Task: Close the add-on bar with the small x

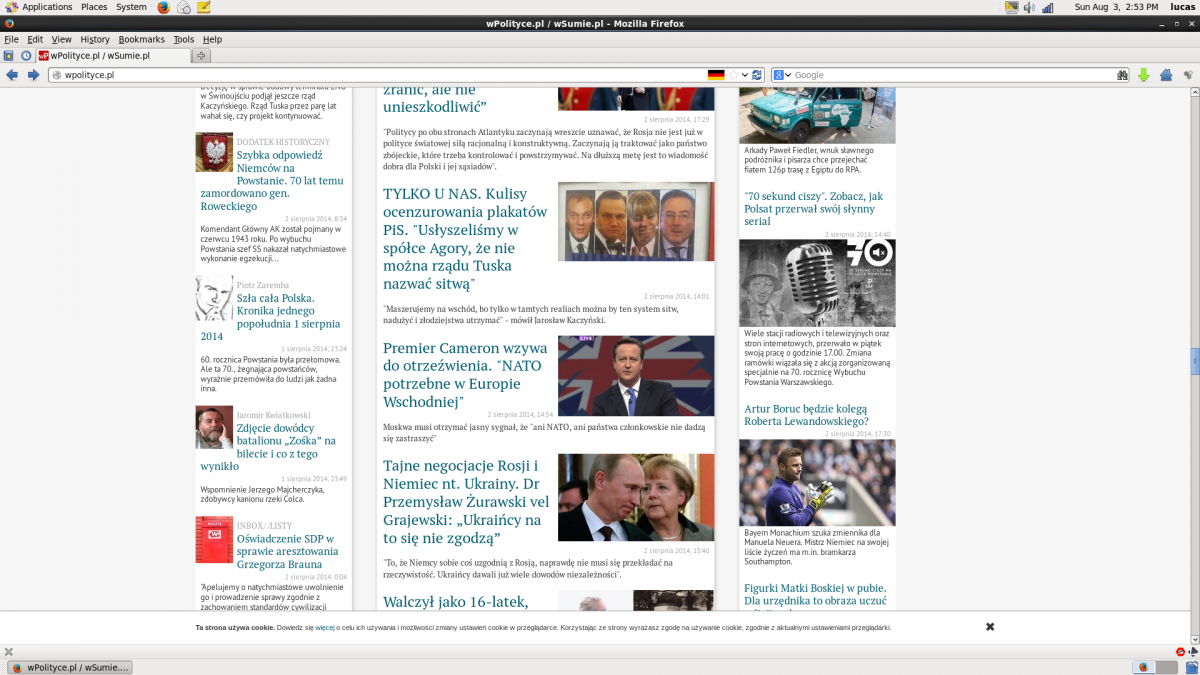Action: click(9, 652)
